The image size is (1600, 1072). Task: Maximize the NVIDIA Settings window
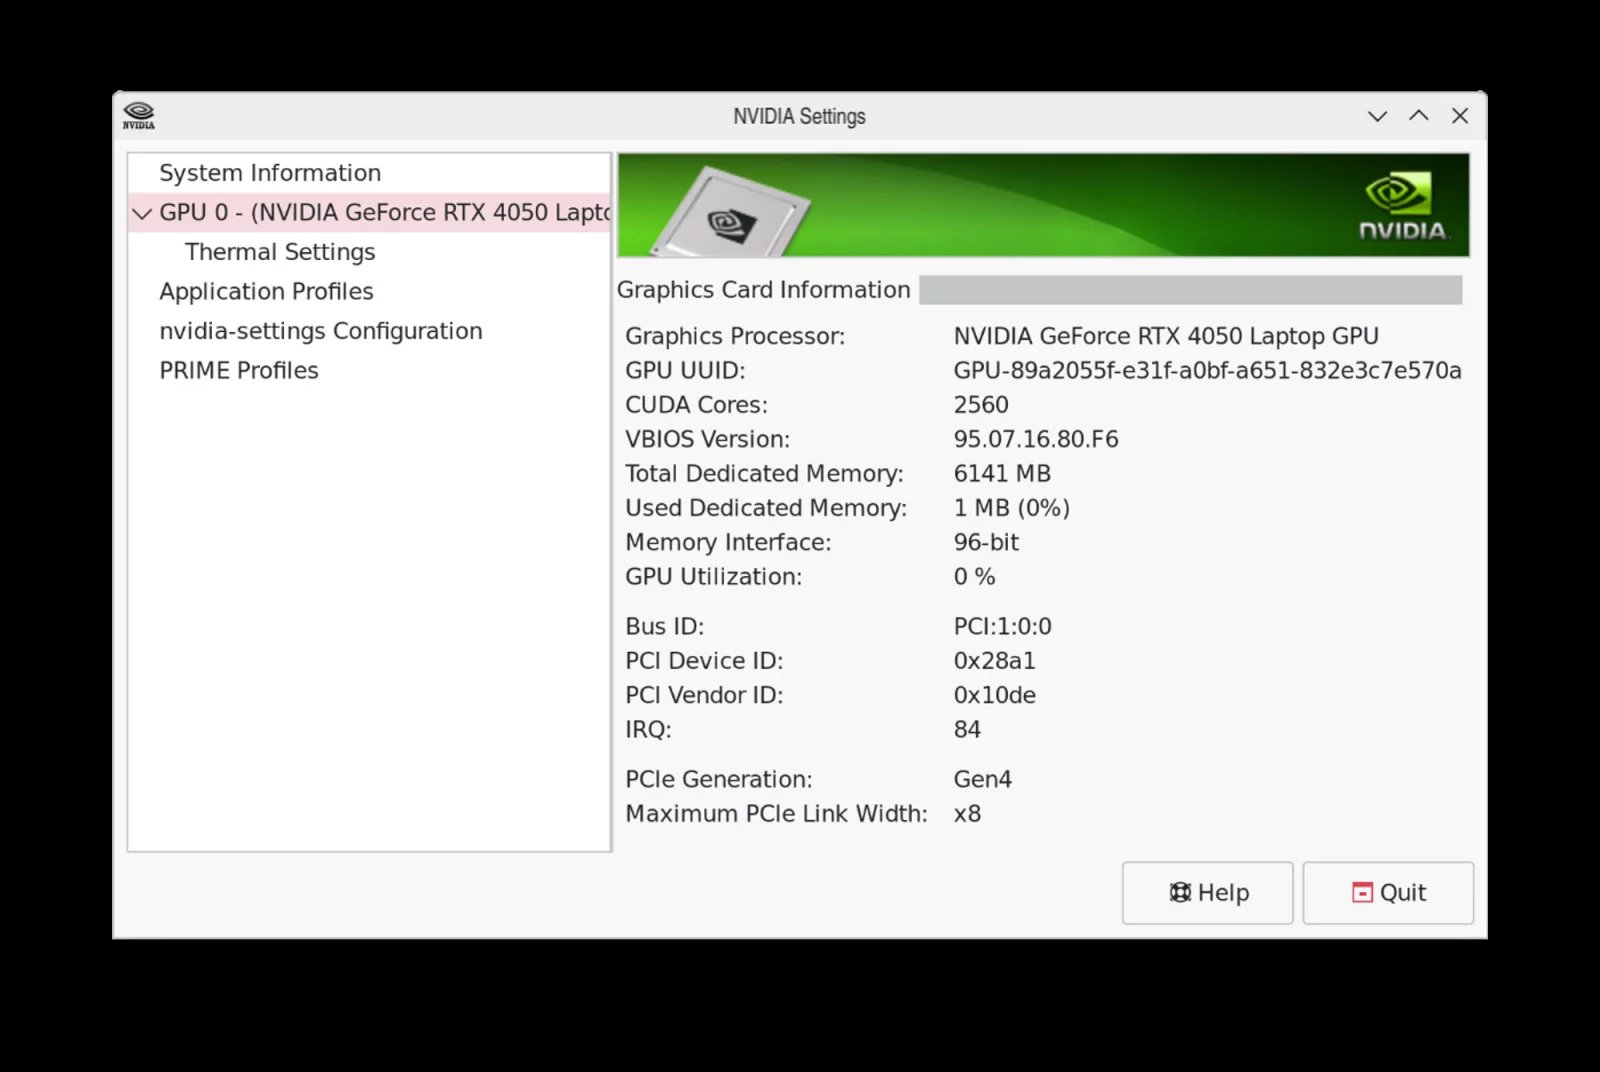coord(1419,116)
